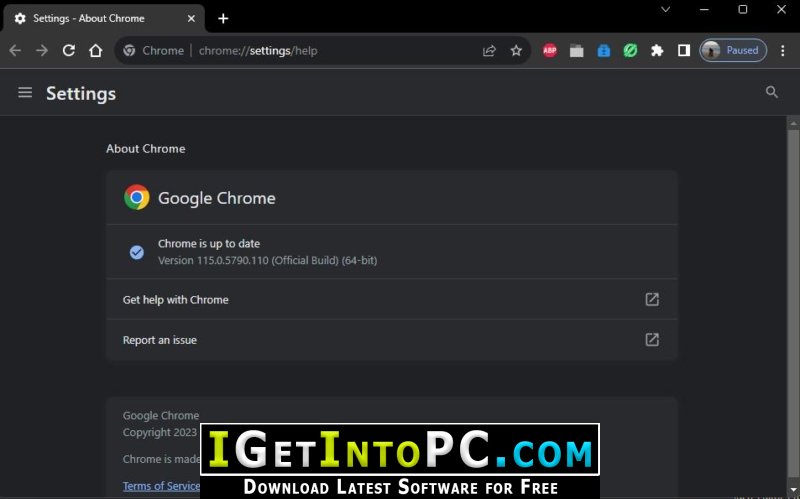Open Get help with Chrome
The height and width of the screenshot is (499, 800).
point(392,300)
